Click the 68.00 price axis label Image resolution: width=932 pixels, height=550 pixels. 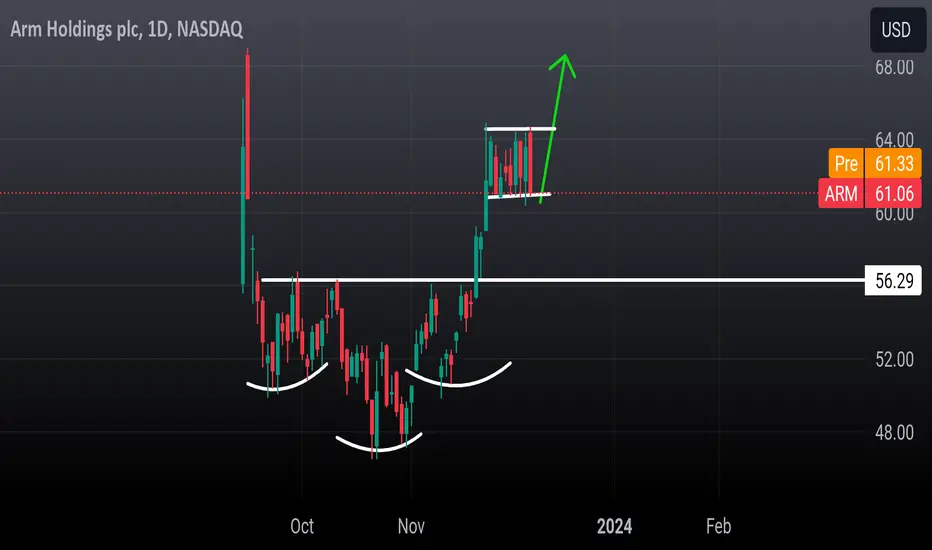point(894,67)
